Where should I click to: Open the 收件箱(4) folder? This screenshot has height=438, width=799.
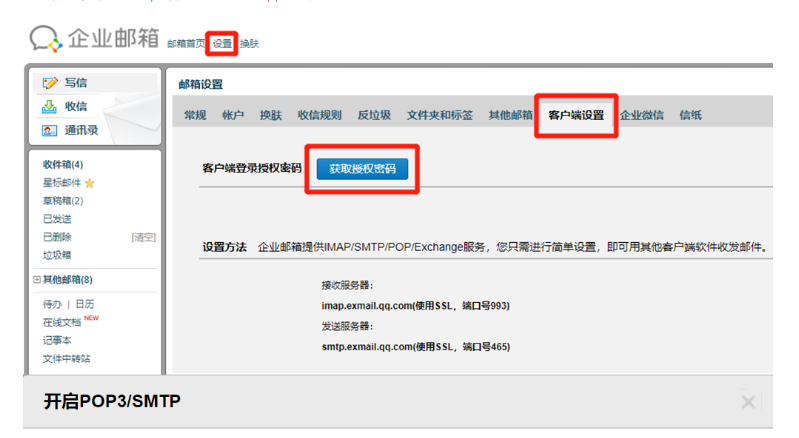63,164
